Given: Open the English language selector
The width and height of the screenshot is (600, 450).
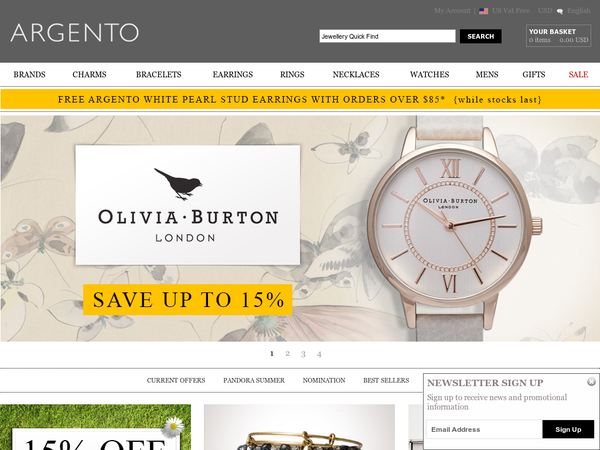Looking at the screenshot, I should [579, 11].
